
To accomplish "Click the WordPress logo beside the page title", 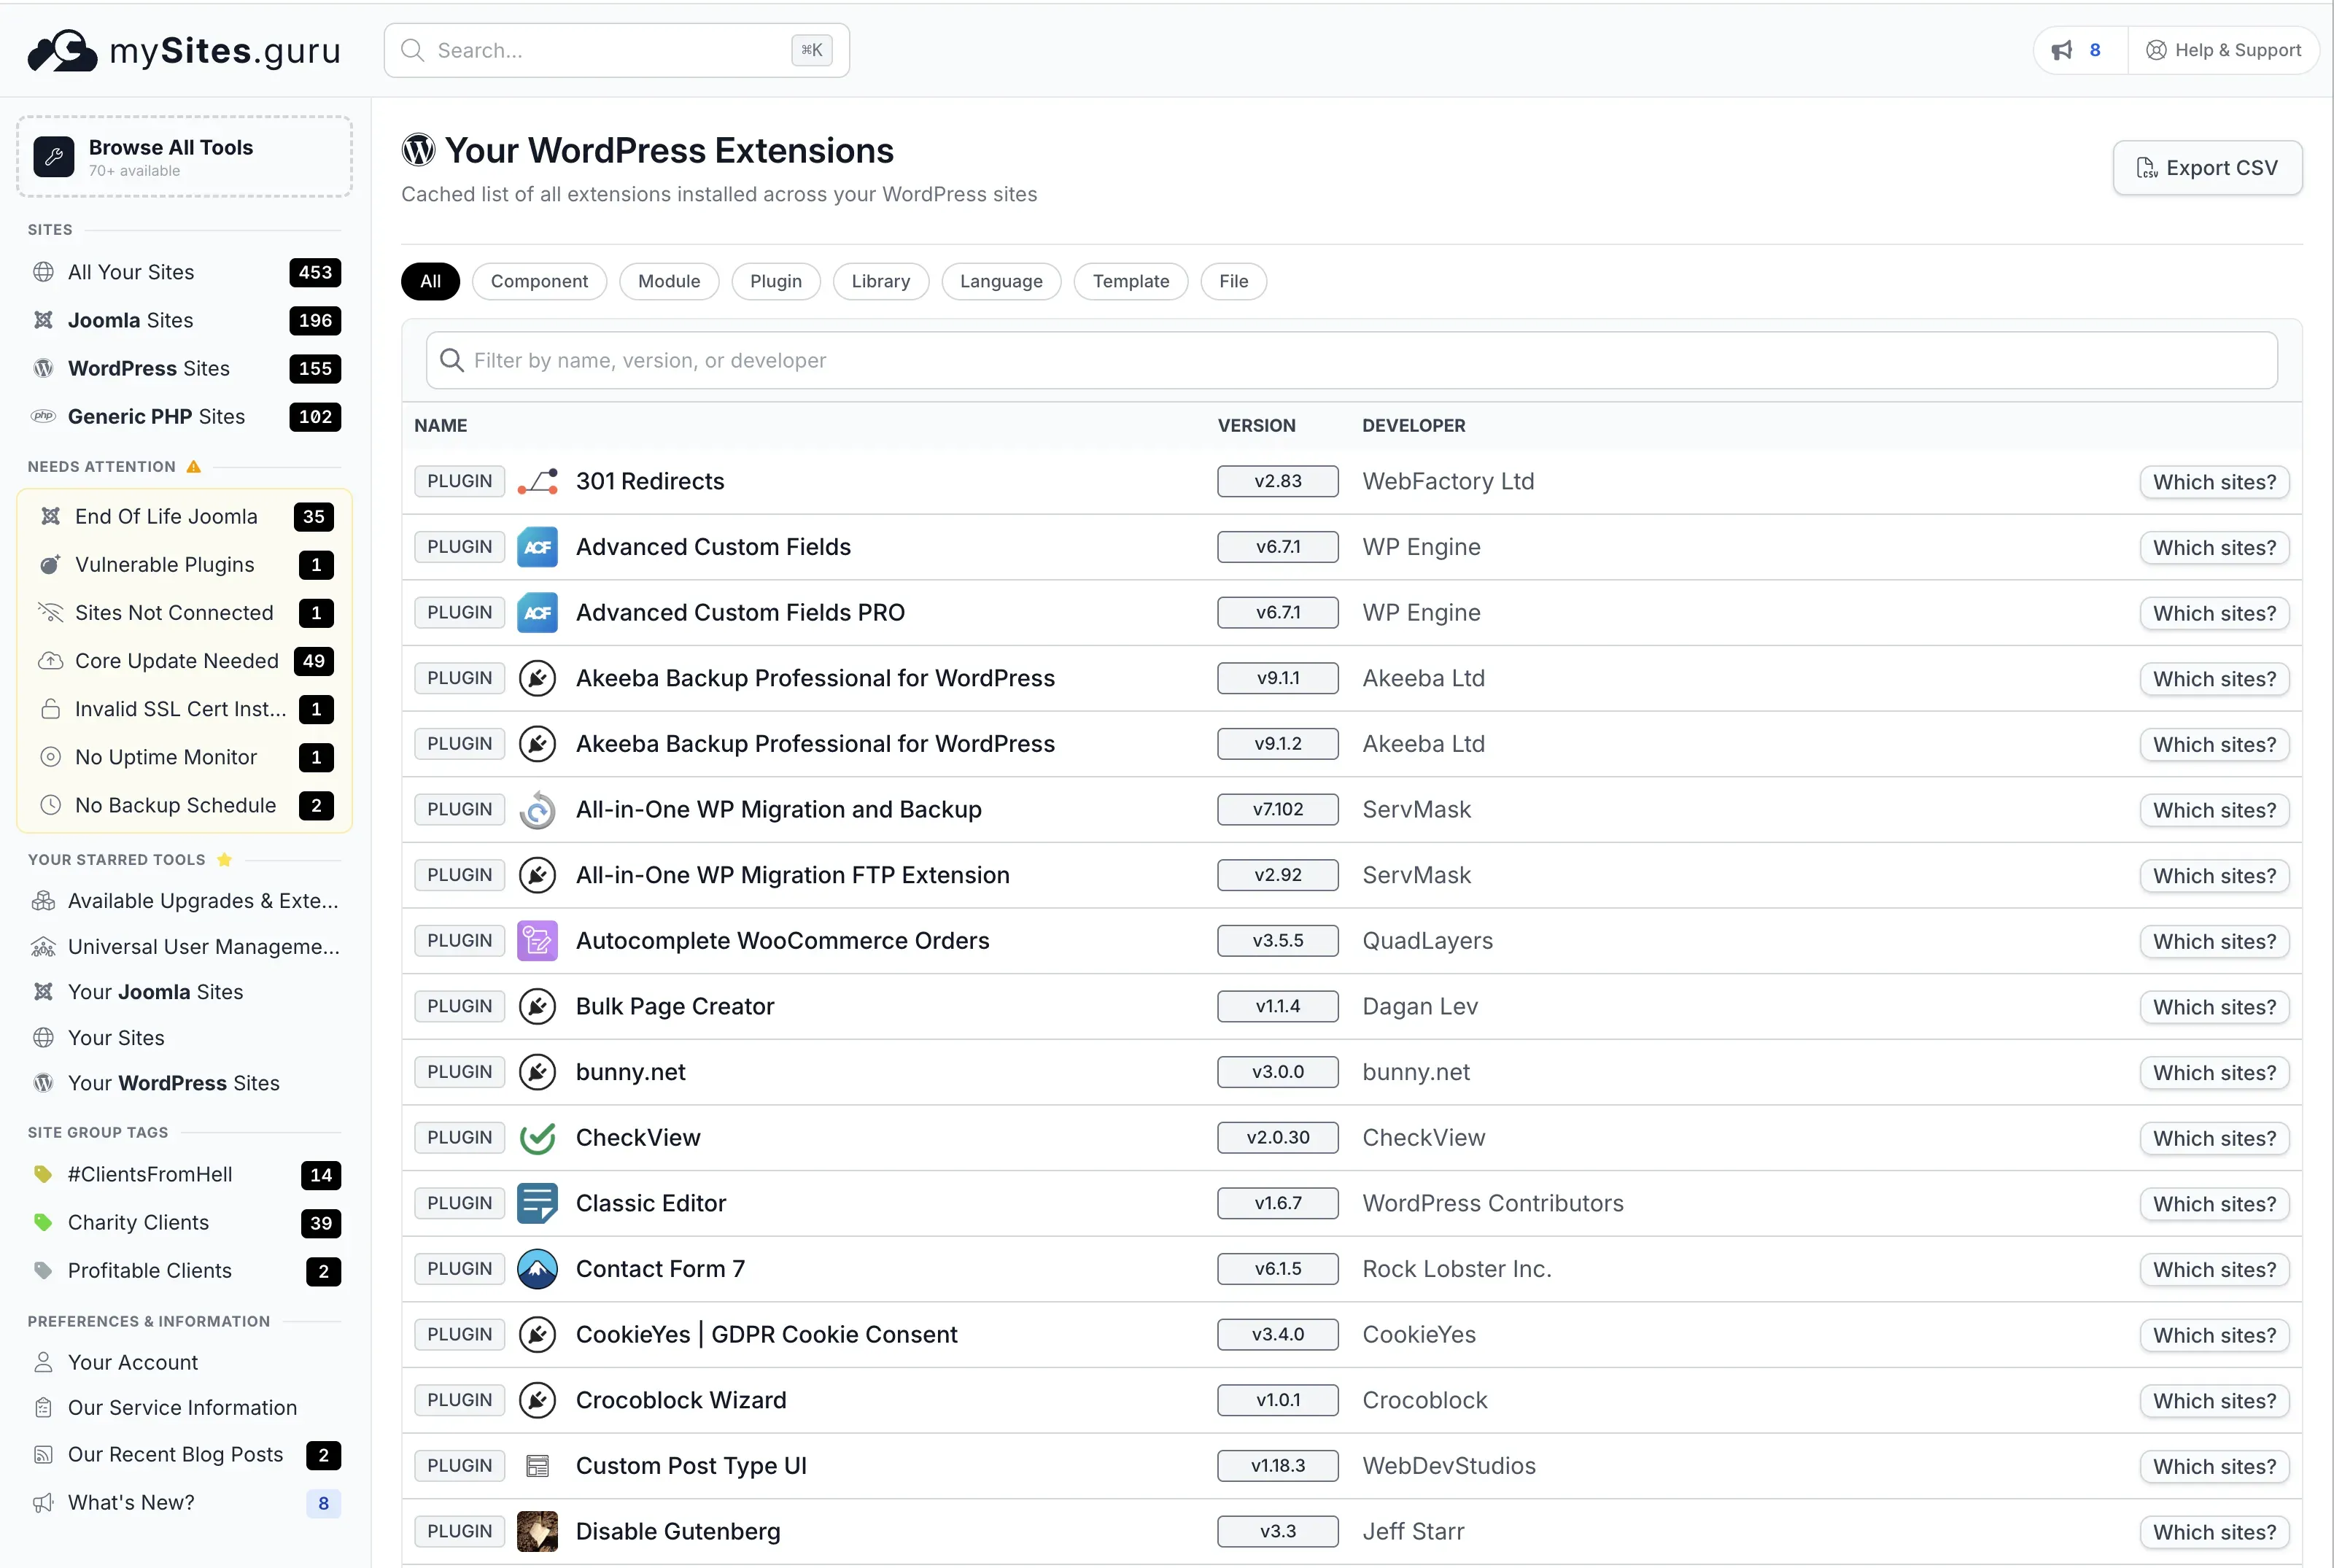I will (419, 149).
